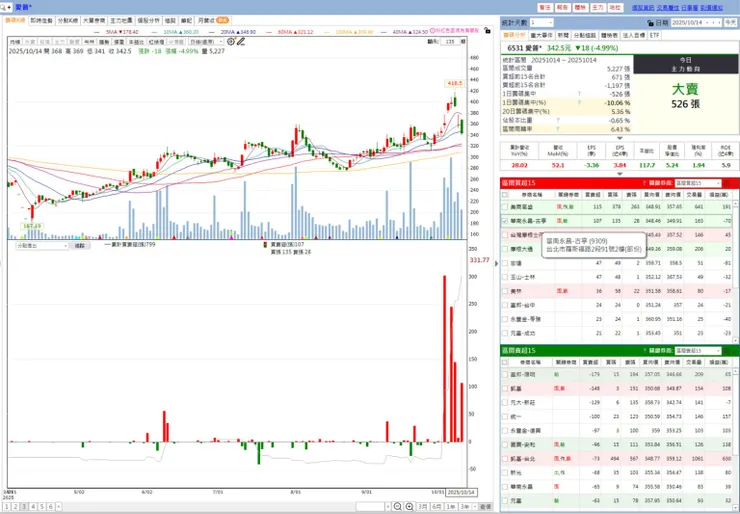The width and height of the screenshot is (740, 514).
Task: Click the red 主力 button at top
Action: (597, 8)
